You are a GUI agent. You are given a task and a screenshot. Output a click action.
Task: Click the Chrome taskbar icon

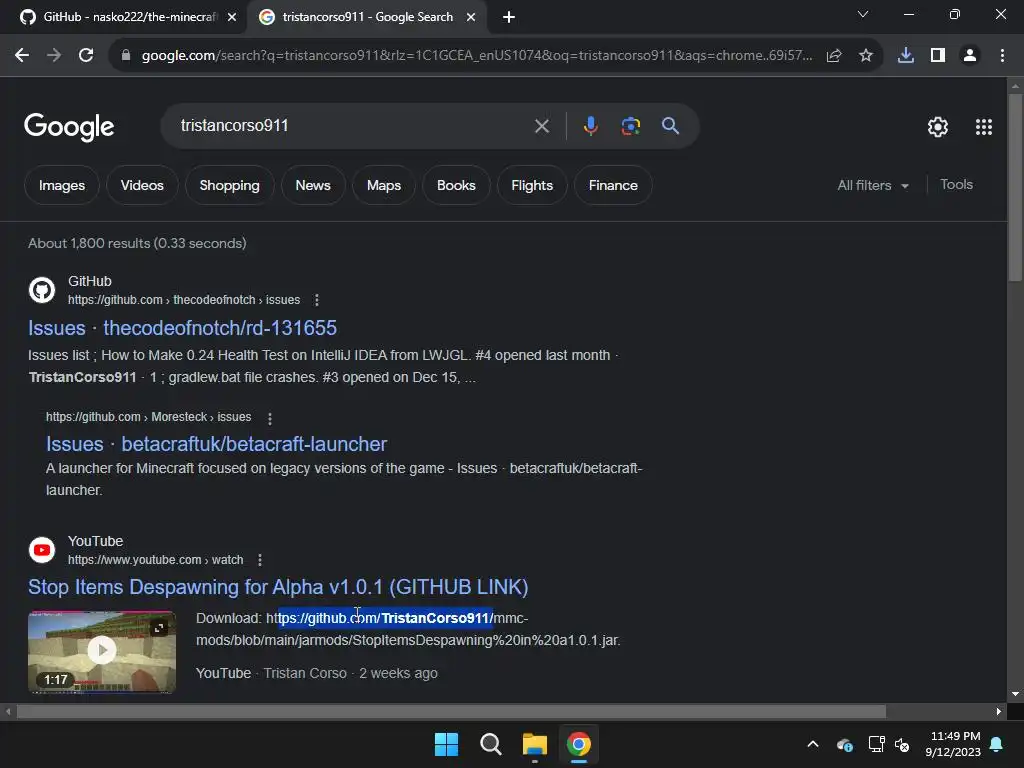(579, 744)
